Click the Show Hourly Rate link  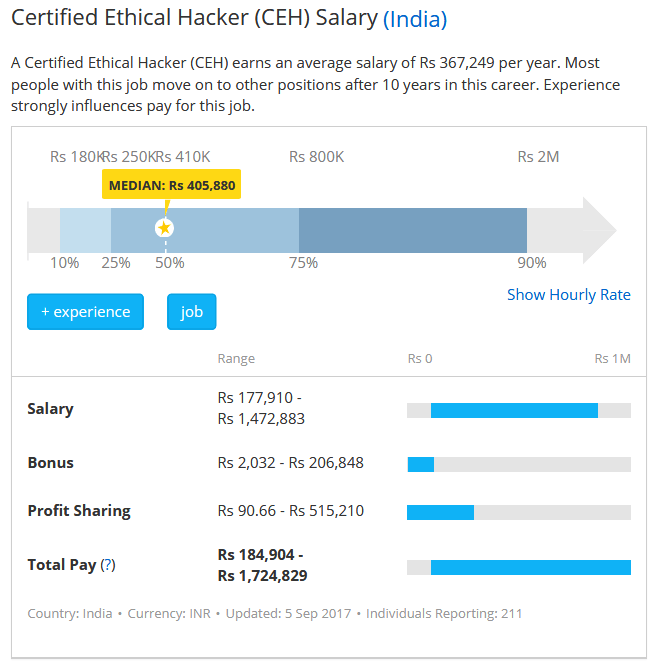[568, 294]
